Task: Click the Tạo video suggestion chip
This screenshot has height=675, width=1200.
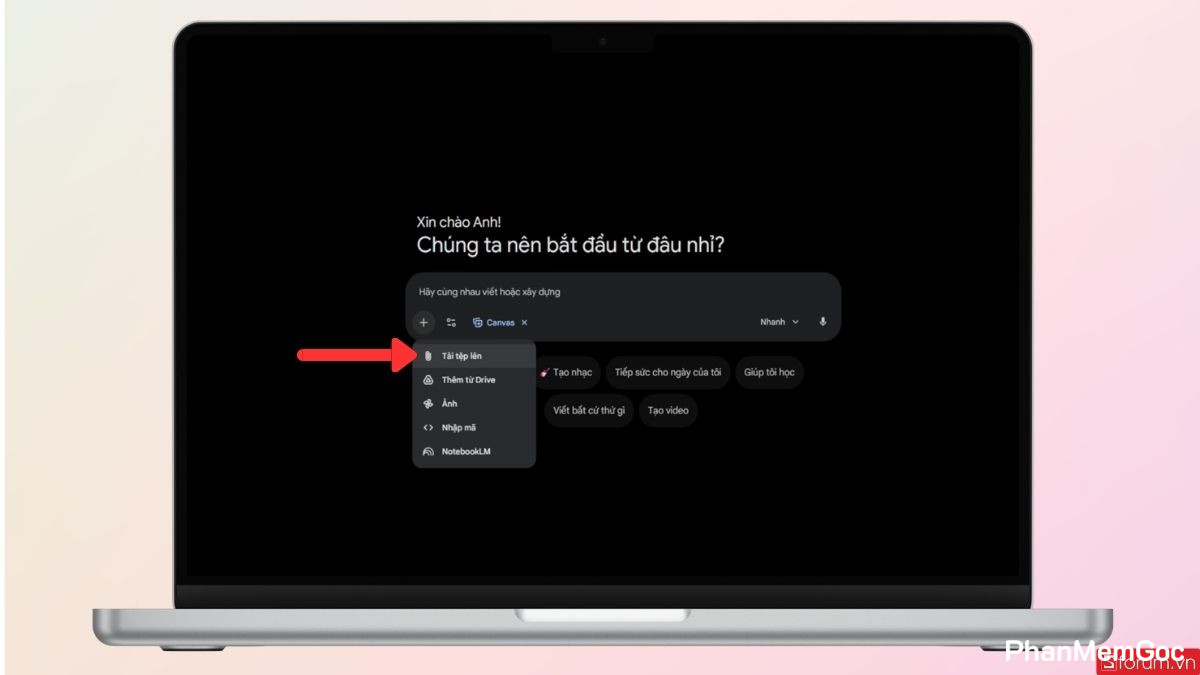Action: click(668, 410)
